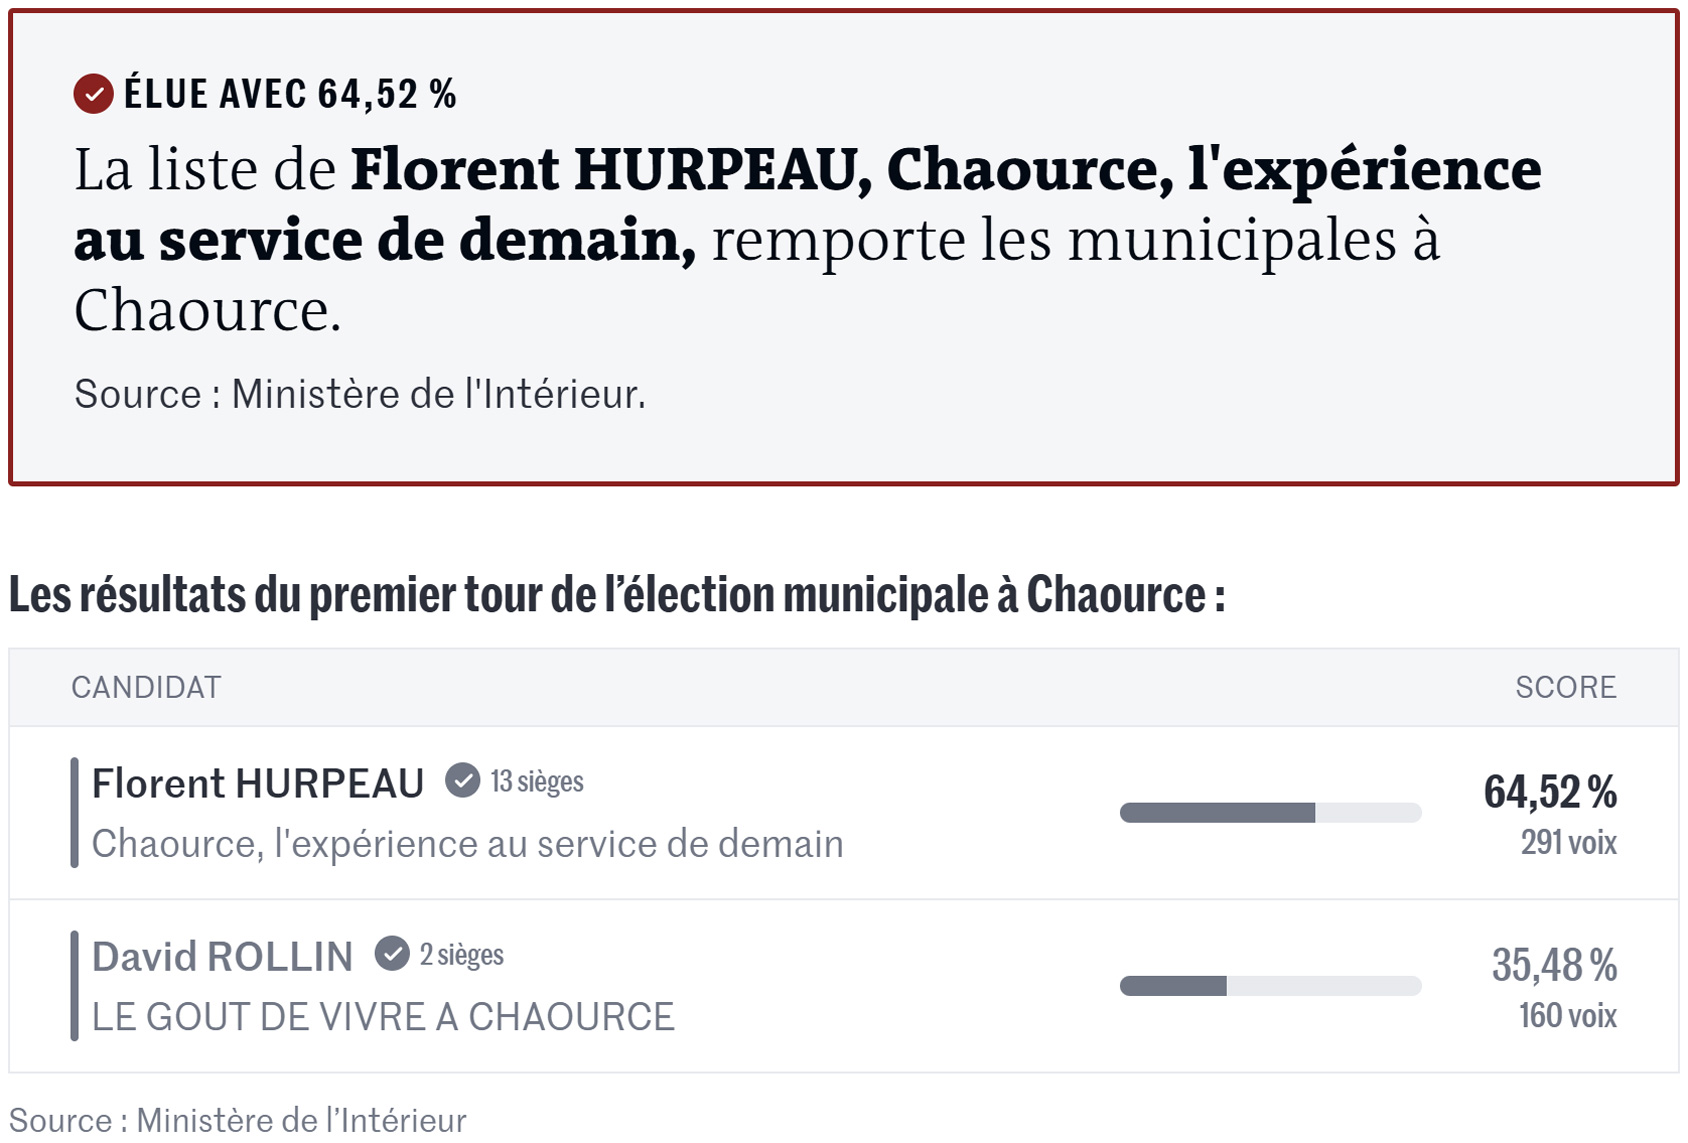Click the 13 sièges label
The width and height of the screenshot is (1688, 1143).
pyautogui.click(x=537, y=781)
